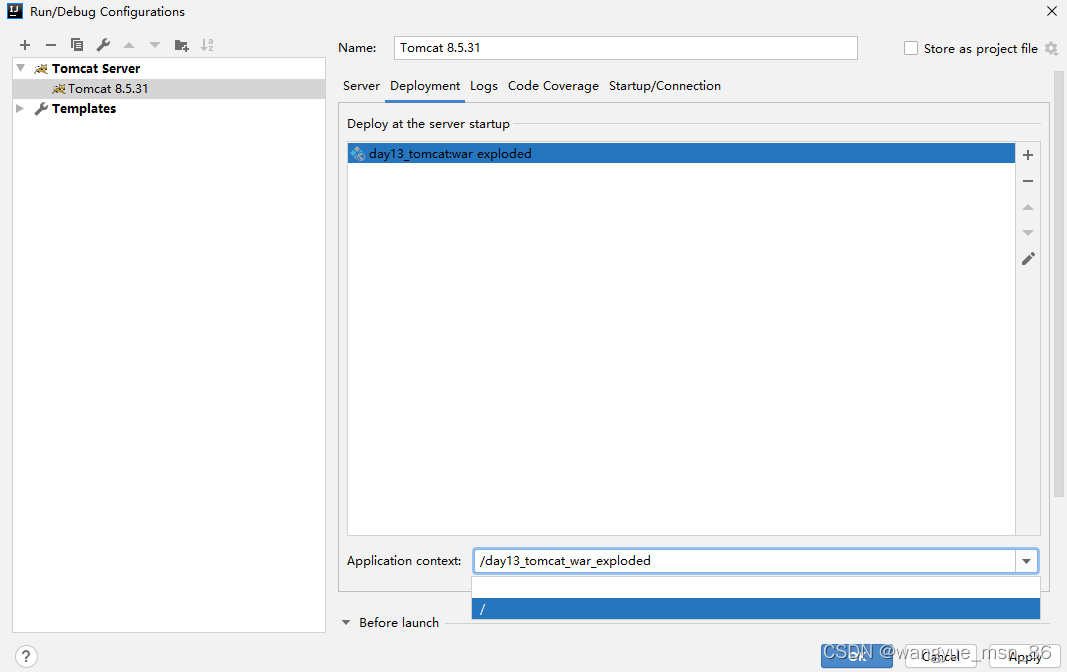Screen dimensions: 1067x672
Task: Go to the Code Coverage tab
Action: click(553, 86)
